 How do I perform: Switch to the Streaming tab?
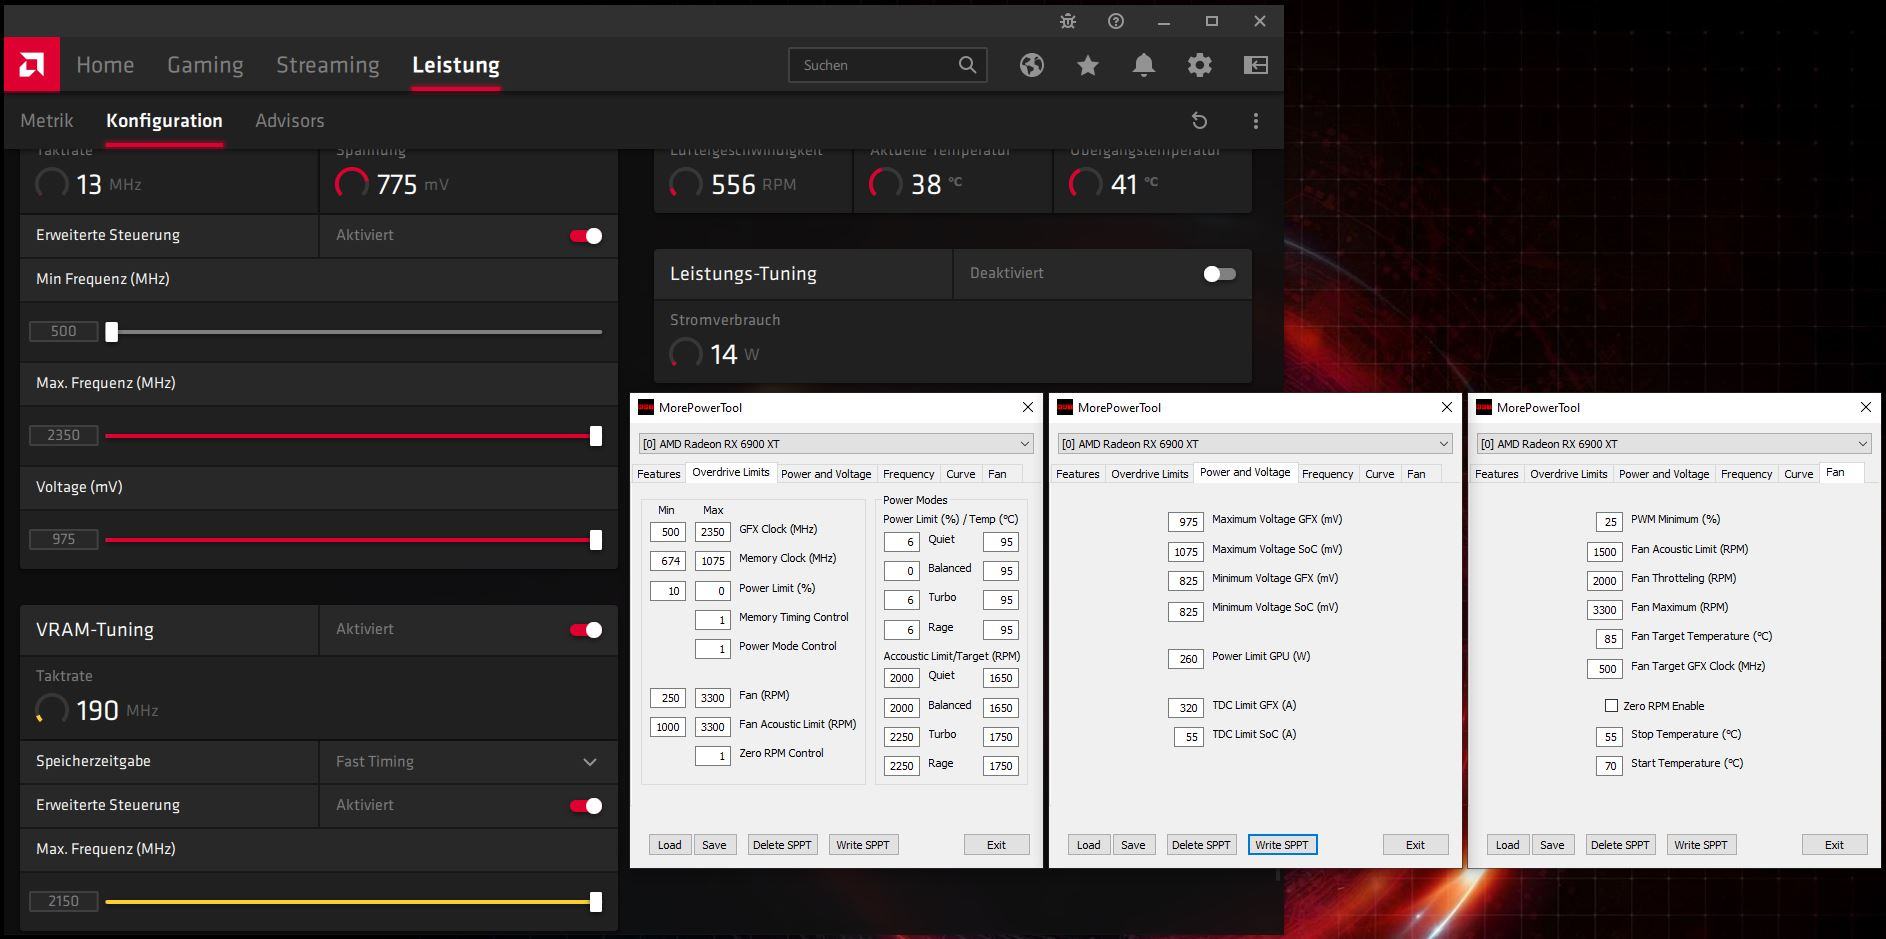click(x=328, y=65)
